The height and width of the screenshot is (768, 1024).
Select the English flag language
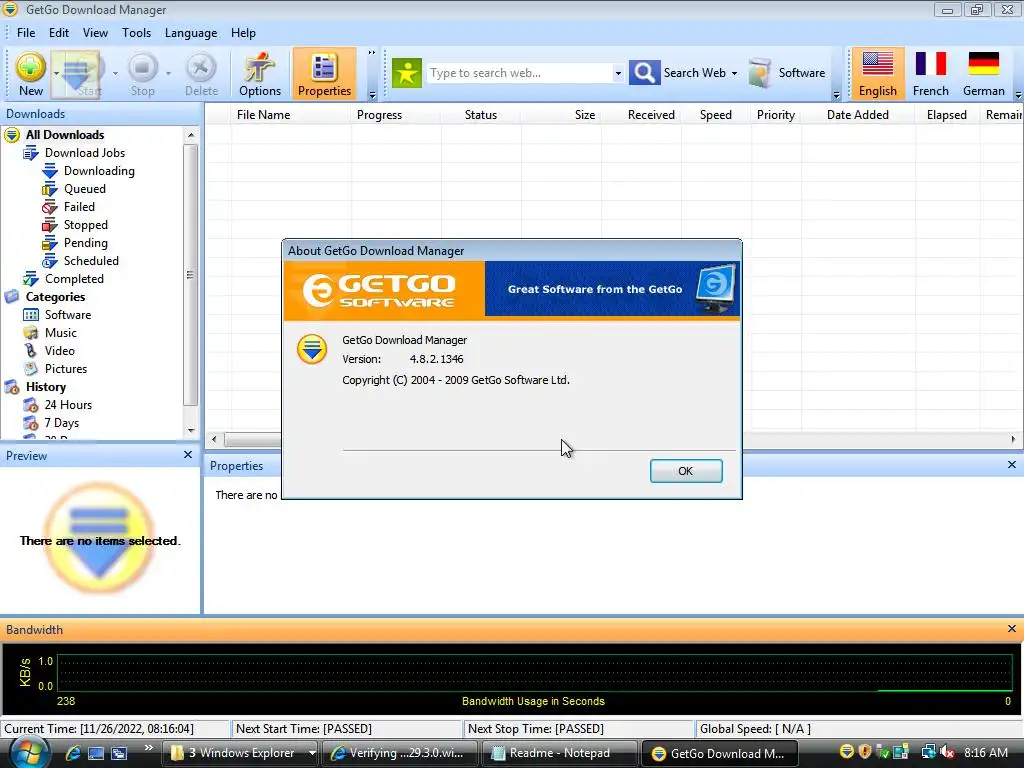click(x=878, y=74)
